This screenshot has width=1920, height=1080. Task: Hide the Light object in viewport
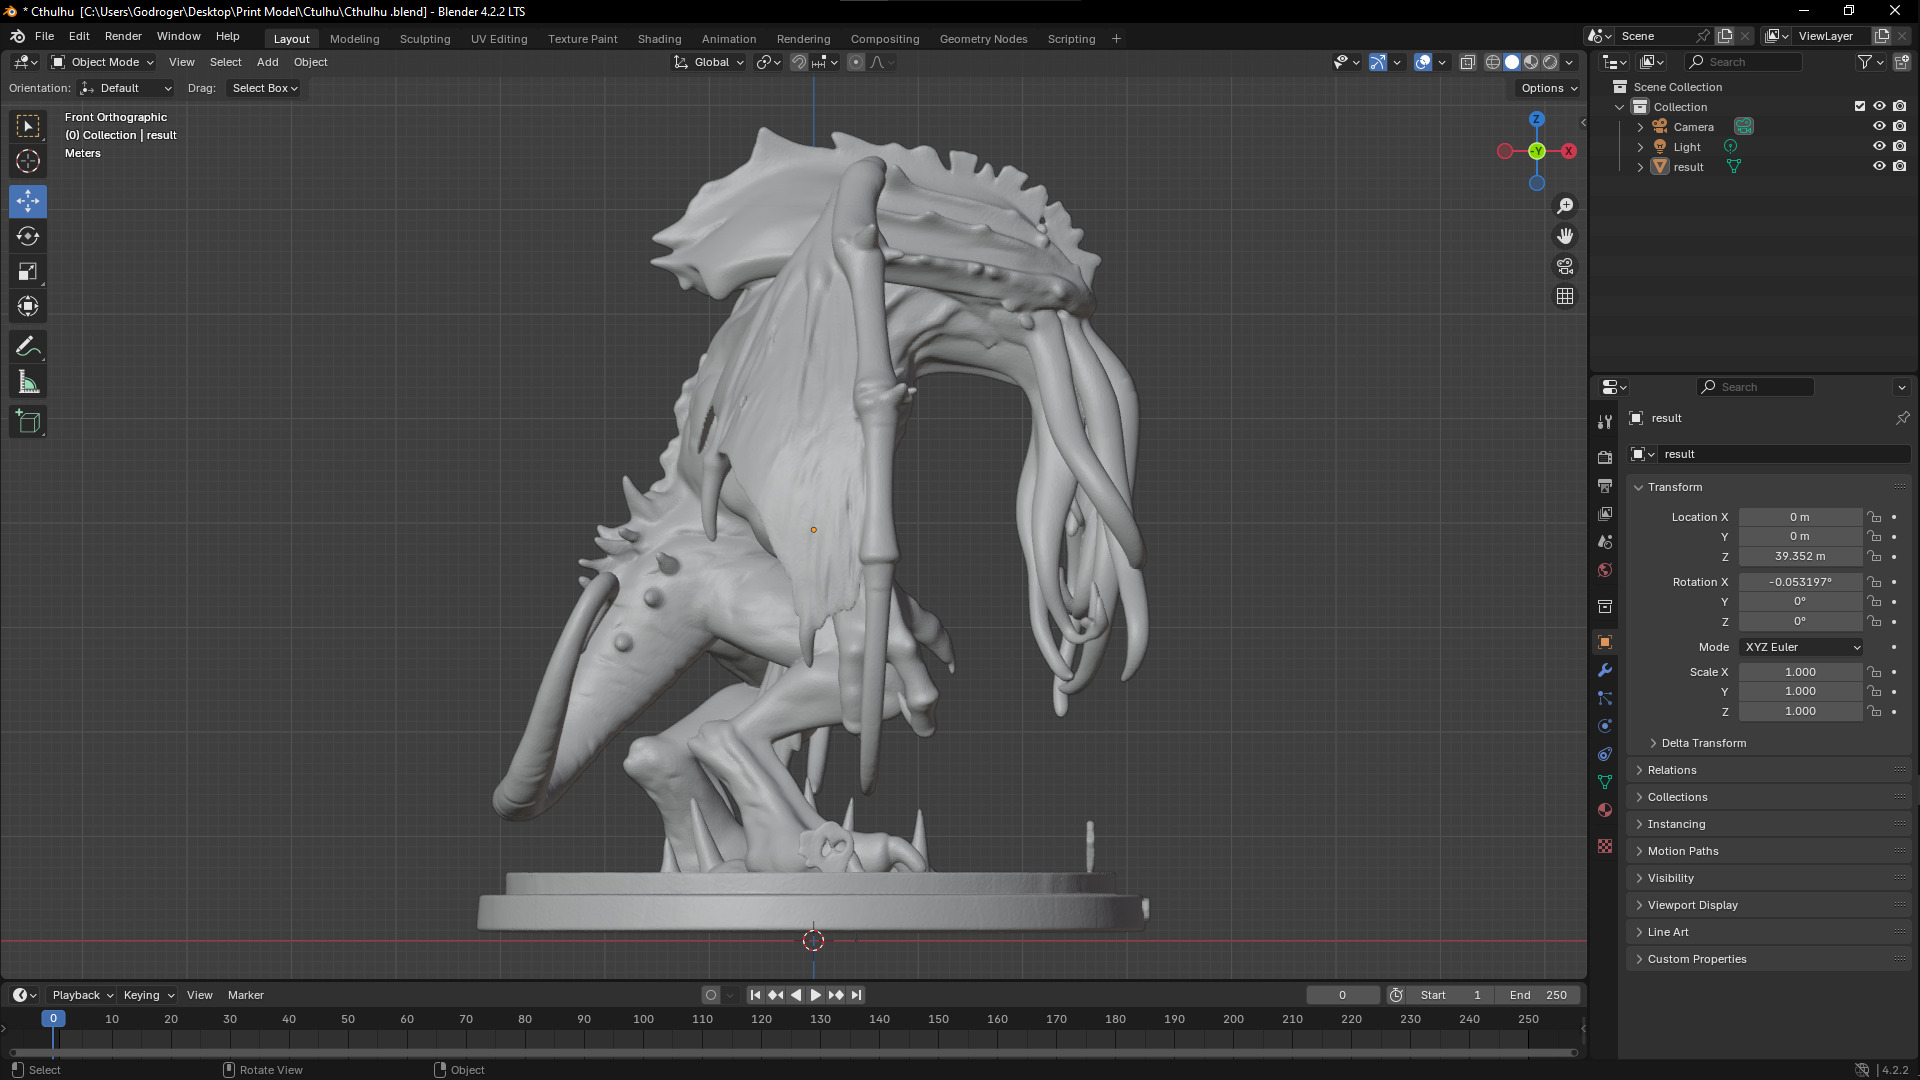click(x=1879, y=146)
